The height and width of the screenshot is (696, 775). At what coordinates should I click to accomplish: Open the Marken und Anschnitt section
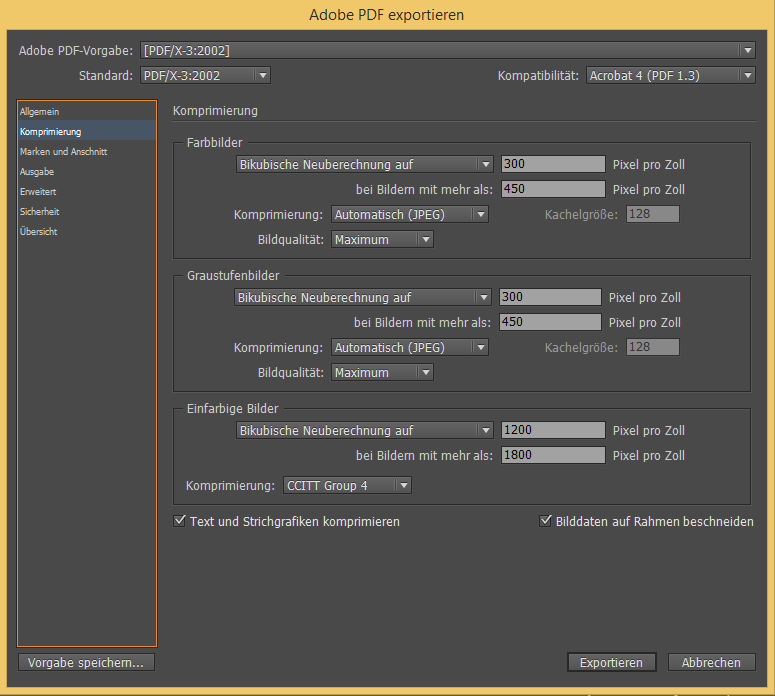point(63,152)
